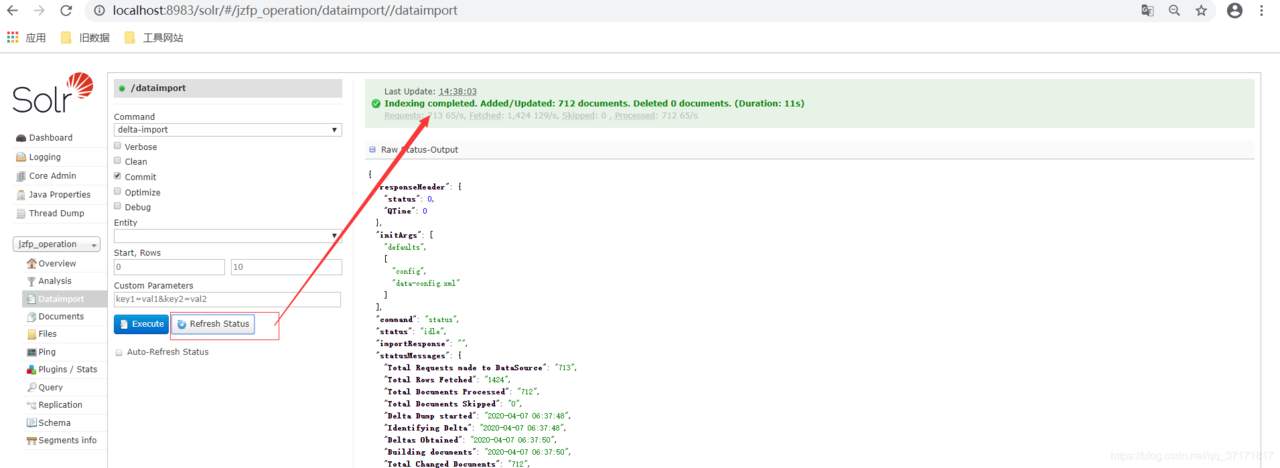Enable the Clean checkbox
1280x468 pixels.
coord(118,161)
